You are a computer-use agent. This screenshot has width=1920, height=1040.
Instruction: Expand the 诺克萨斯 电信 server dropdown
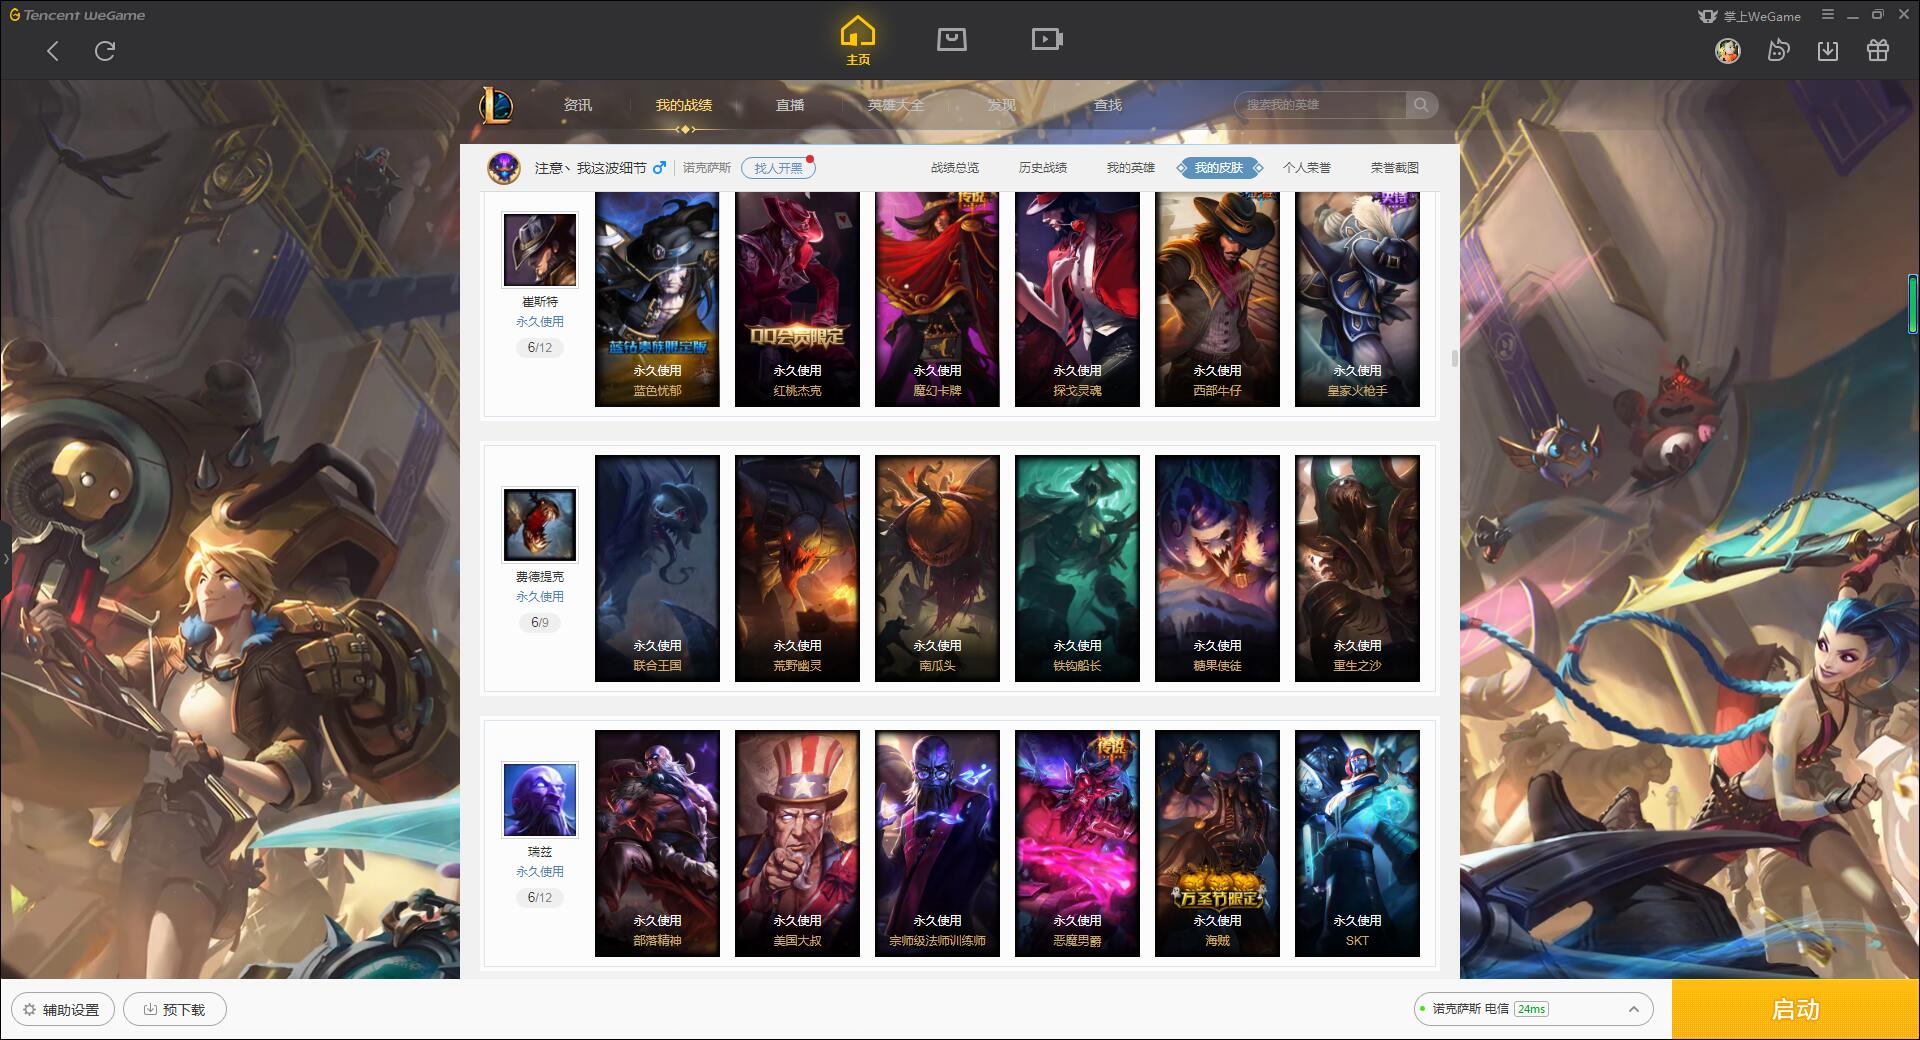(1532, 1009)
